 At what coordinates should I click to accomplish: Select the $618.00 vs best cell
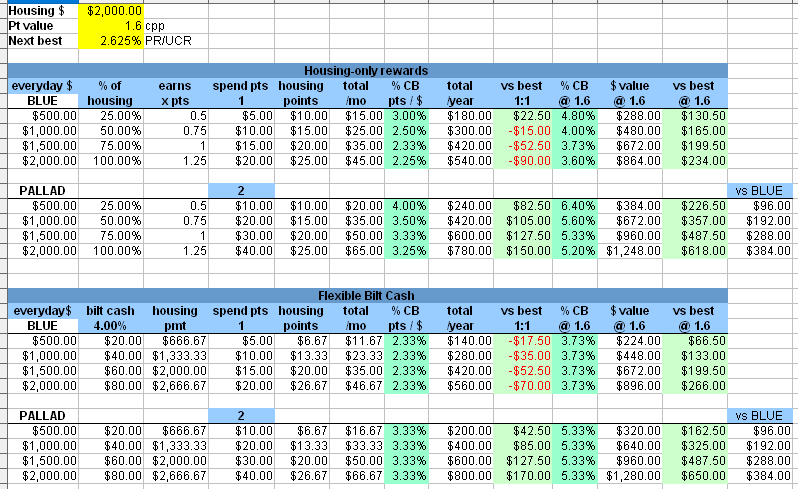(698, 249)
